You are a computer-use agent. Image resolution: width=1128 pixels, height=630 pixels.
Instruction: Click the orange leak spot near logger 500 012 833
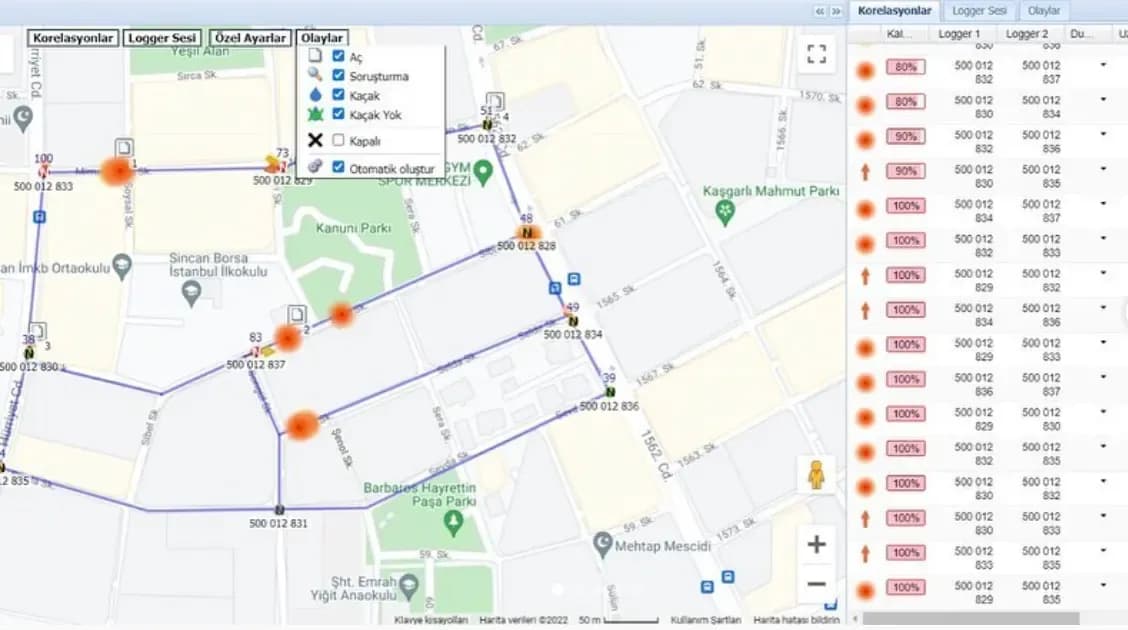[117, 171]
